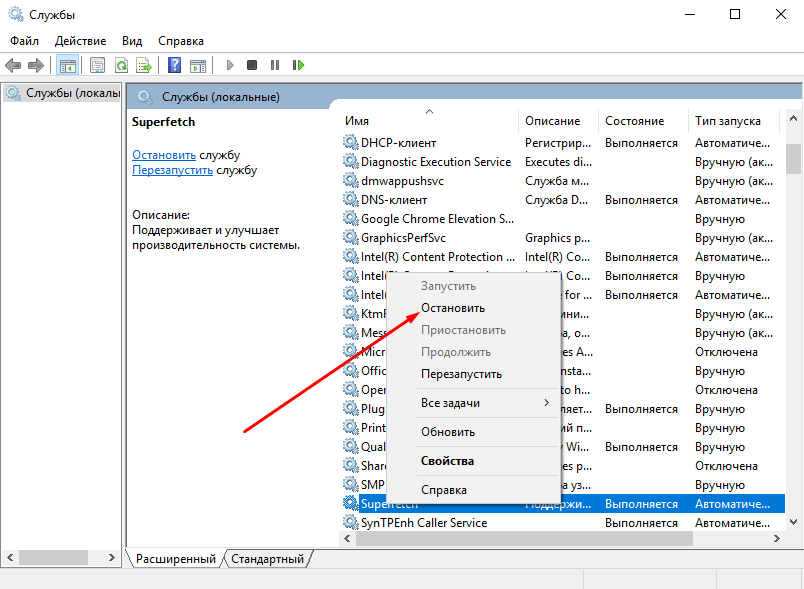Click left tree pane scroll right arrow
804x589 pixels.
112,557
